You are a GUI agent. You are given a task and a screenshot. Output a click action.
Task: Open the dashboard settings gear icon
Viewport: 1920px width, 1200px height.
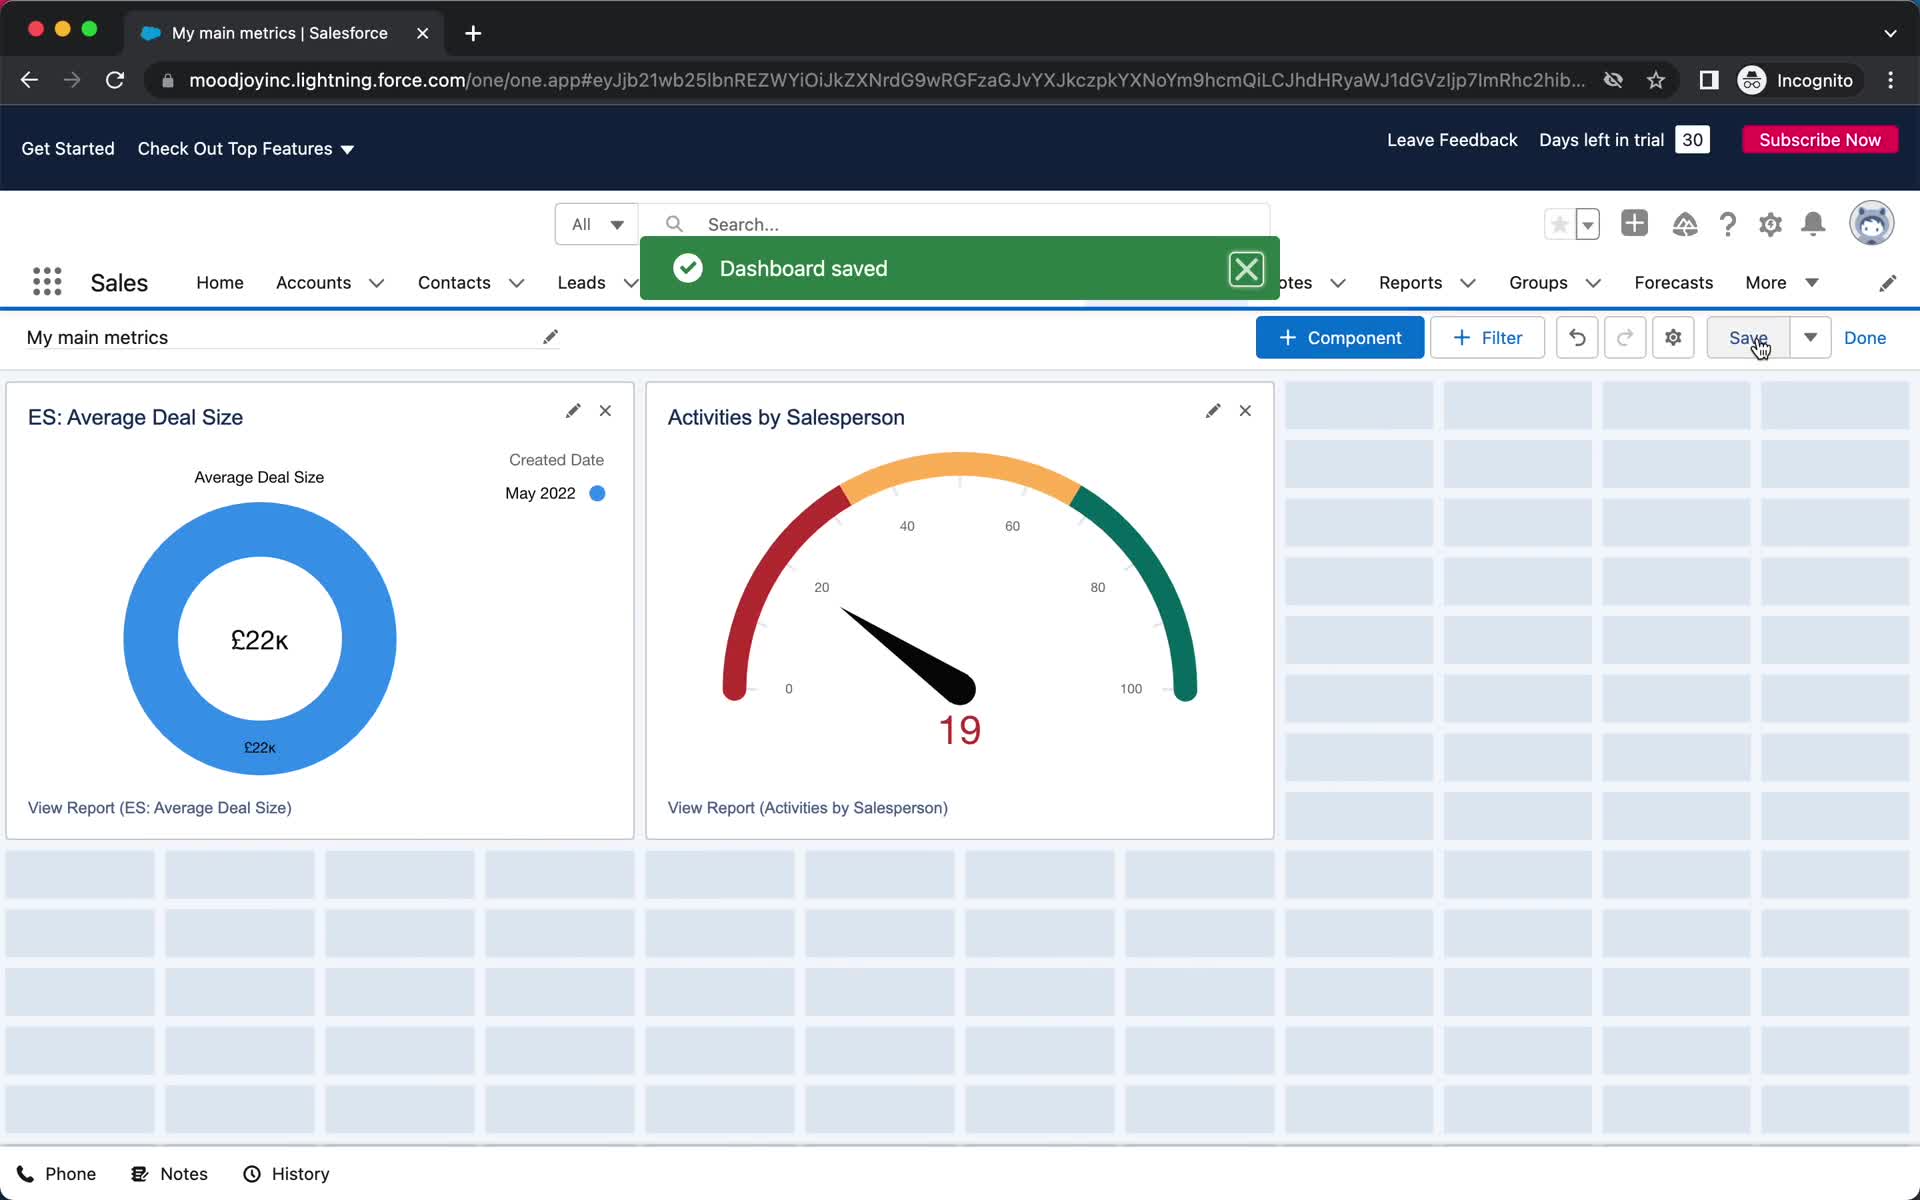pyautogui.click(x=1673, y=337)
